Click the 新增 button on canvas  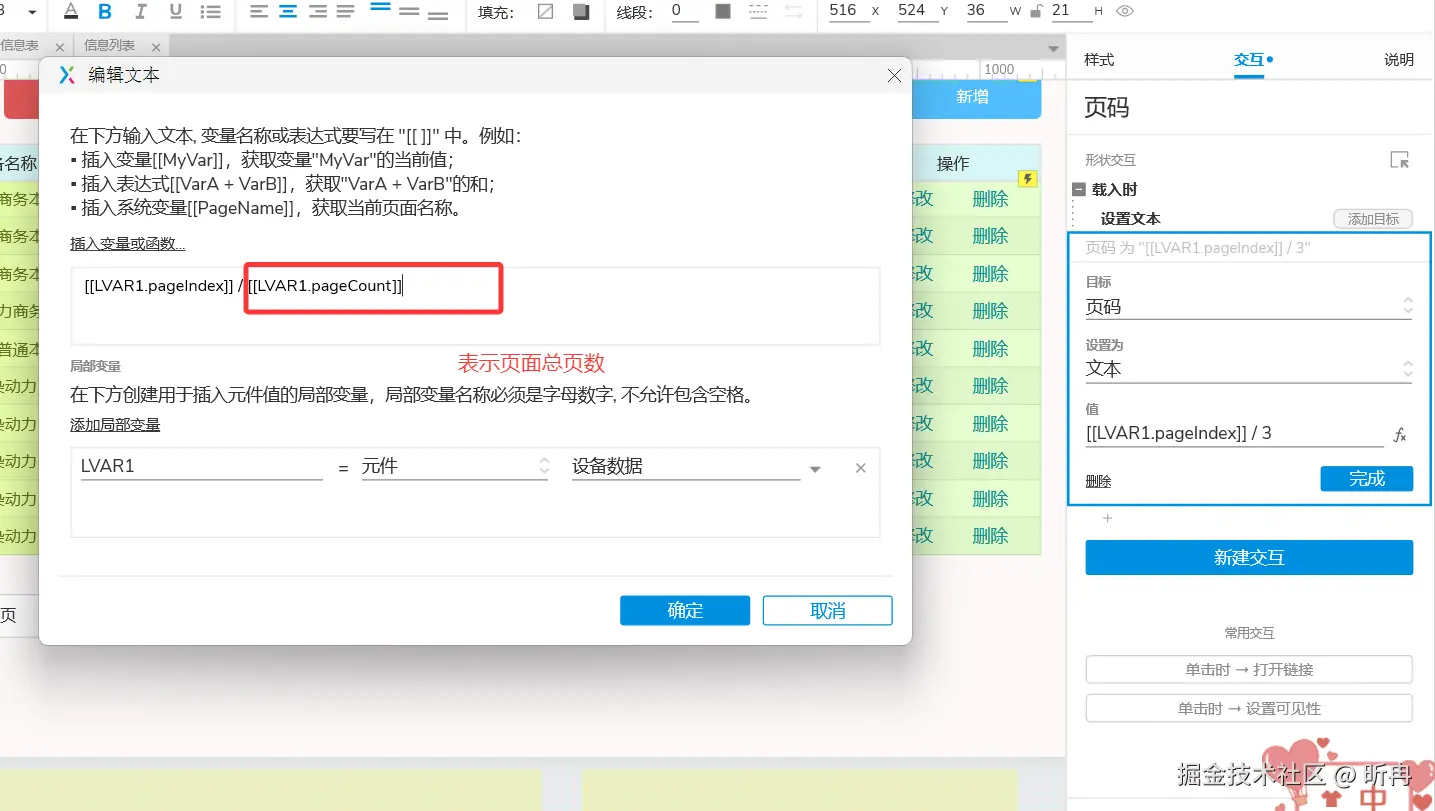coord(973,97)
